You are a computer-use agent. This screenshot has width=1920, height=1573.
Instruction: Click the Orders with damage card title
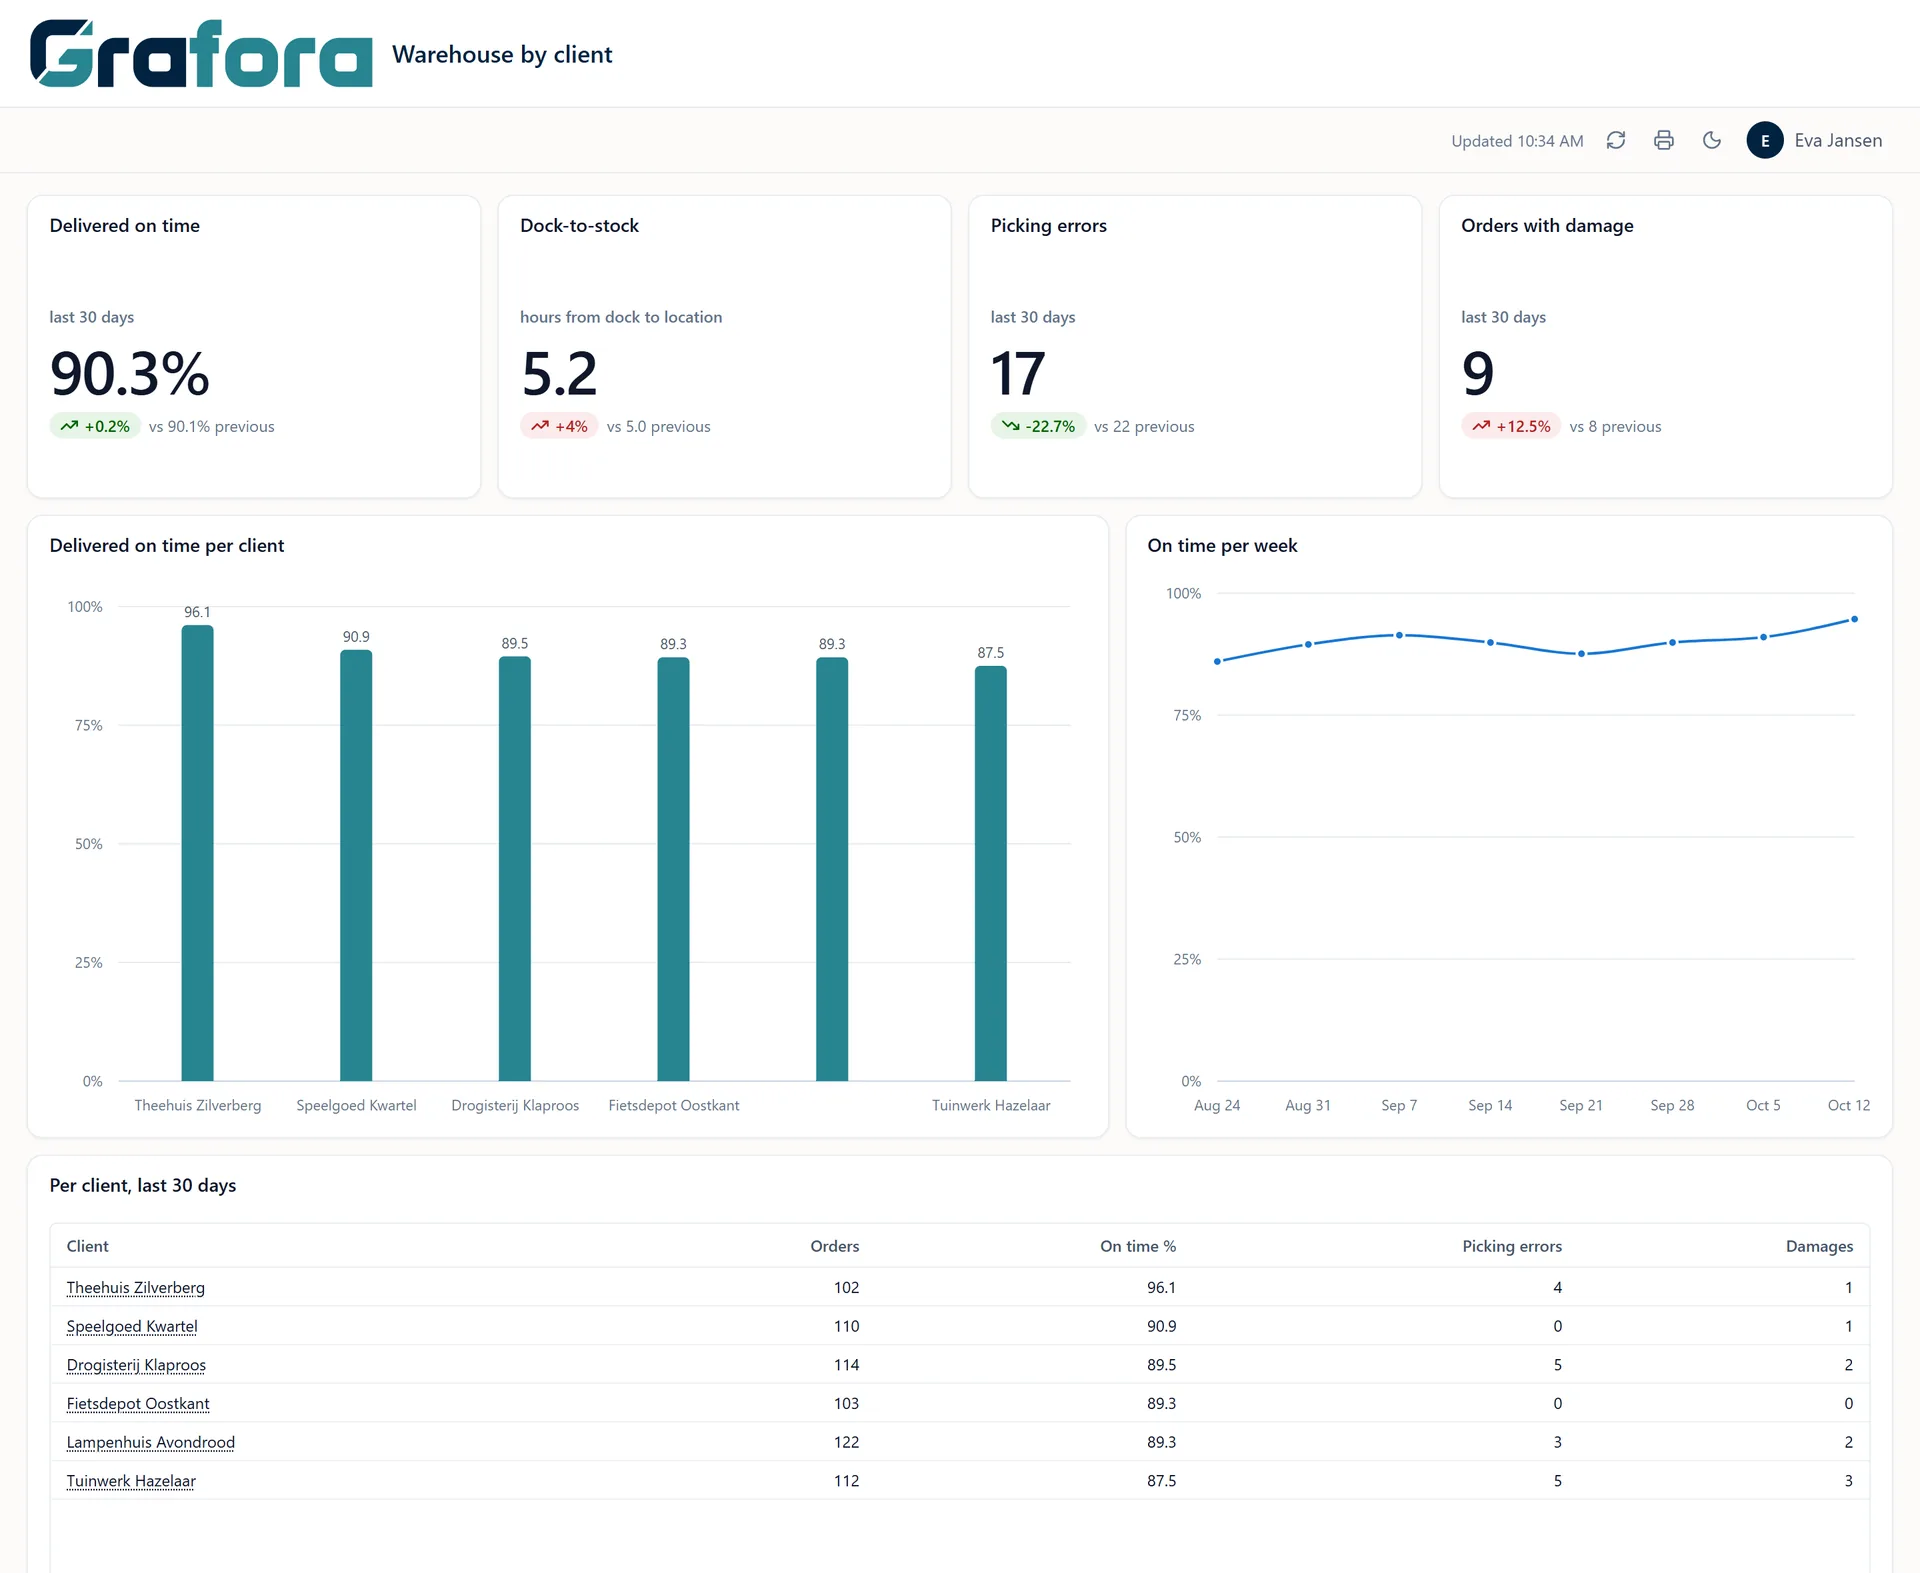[1547, 226]
